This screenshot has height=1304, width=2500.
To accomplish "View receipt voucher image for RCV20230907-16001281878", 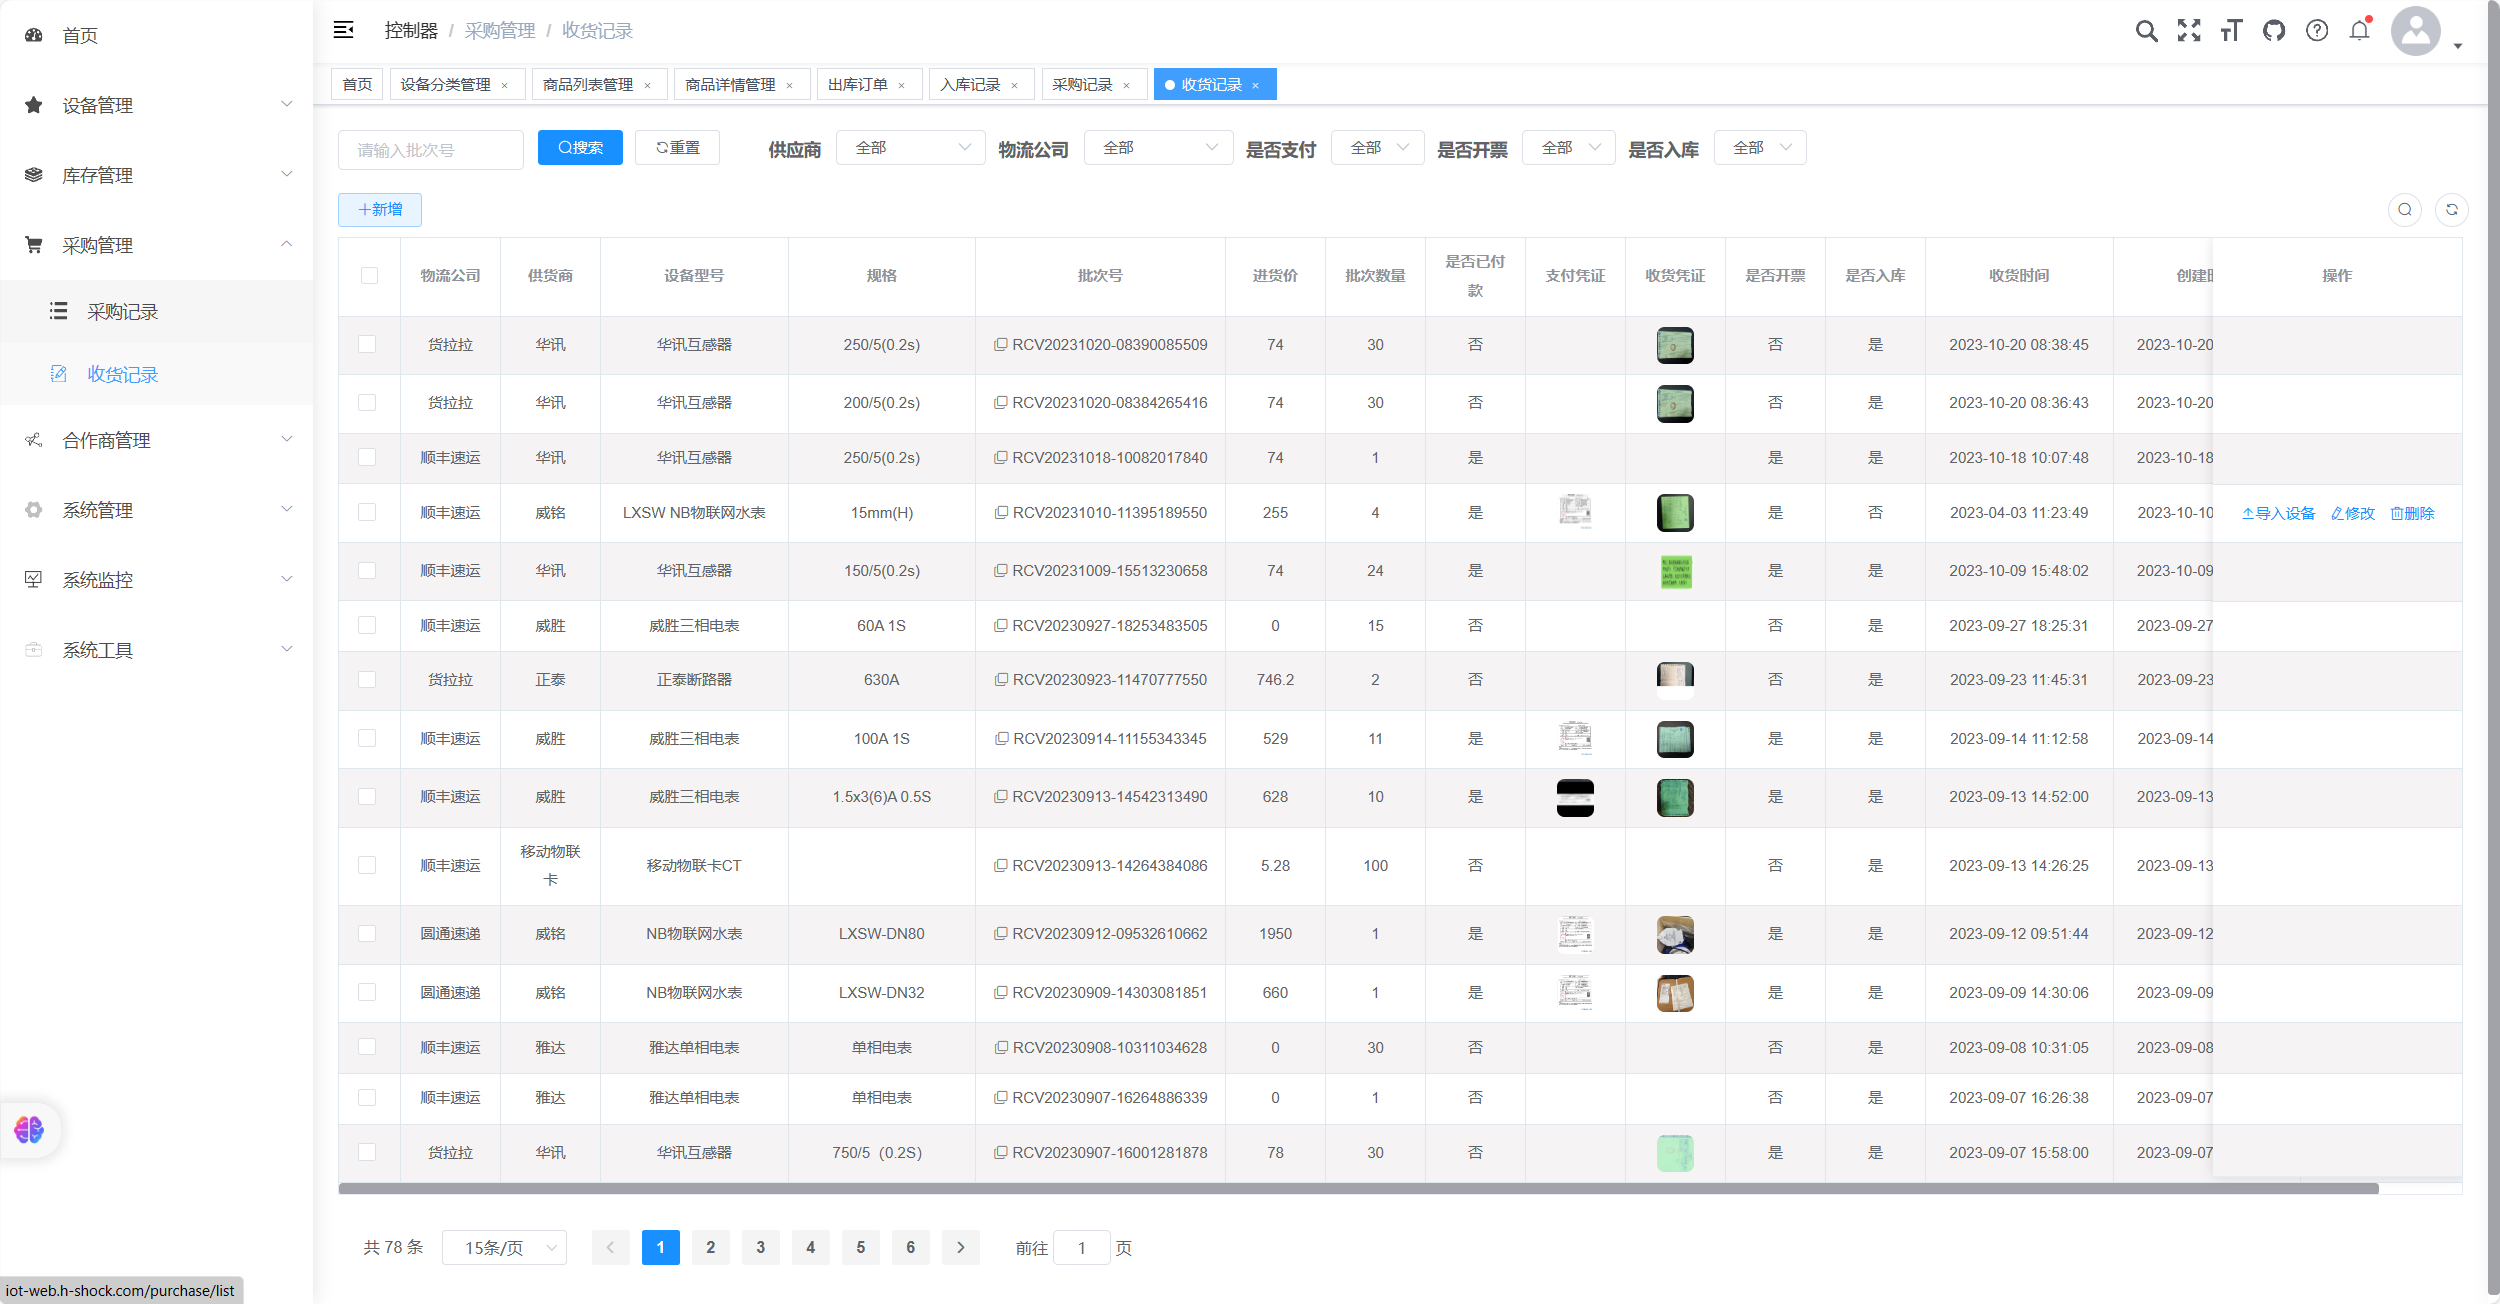I will click(1675, 1153).
